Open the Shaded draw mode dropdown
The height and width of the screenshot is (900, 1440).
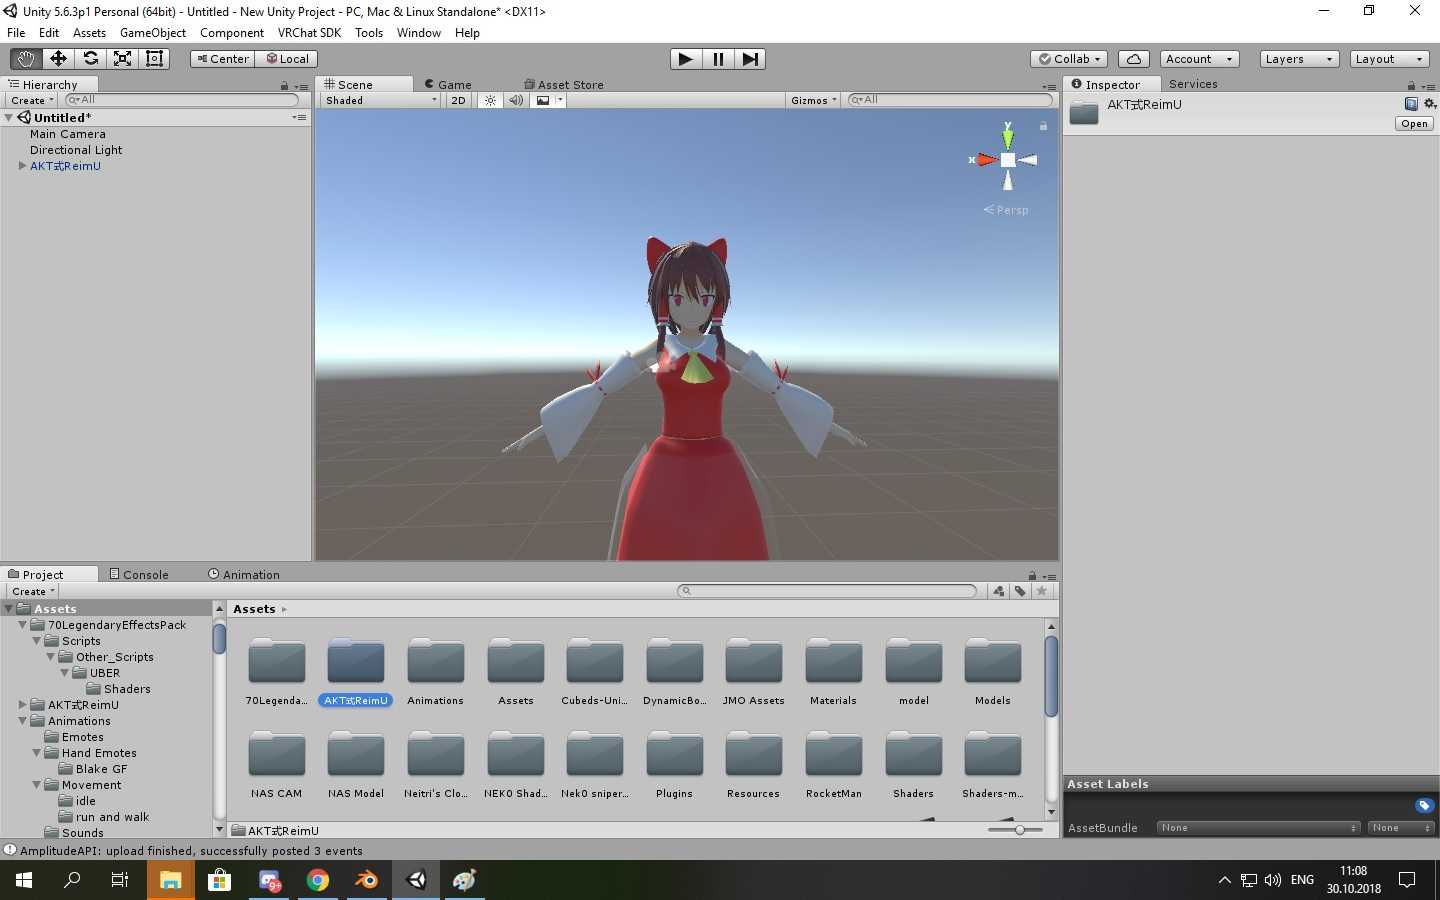[380, 100]
